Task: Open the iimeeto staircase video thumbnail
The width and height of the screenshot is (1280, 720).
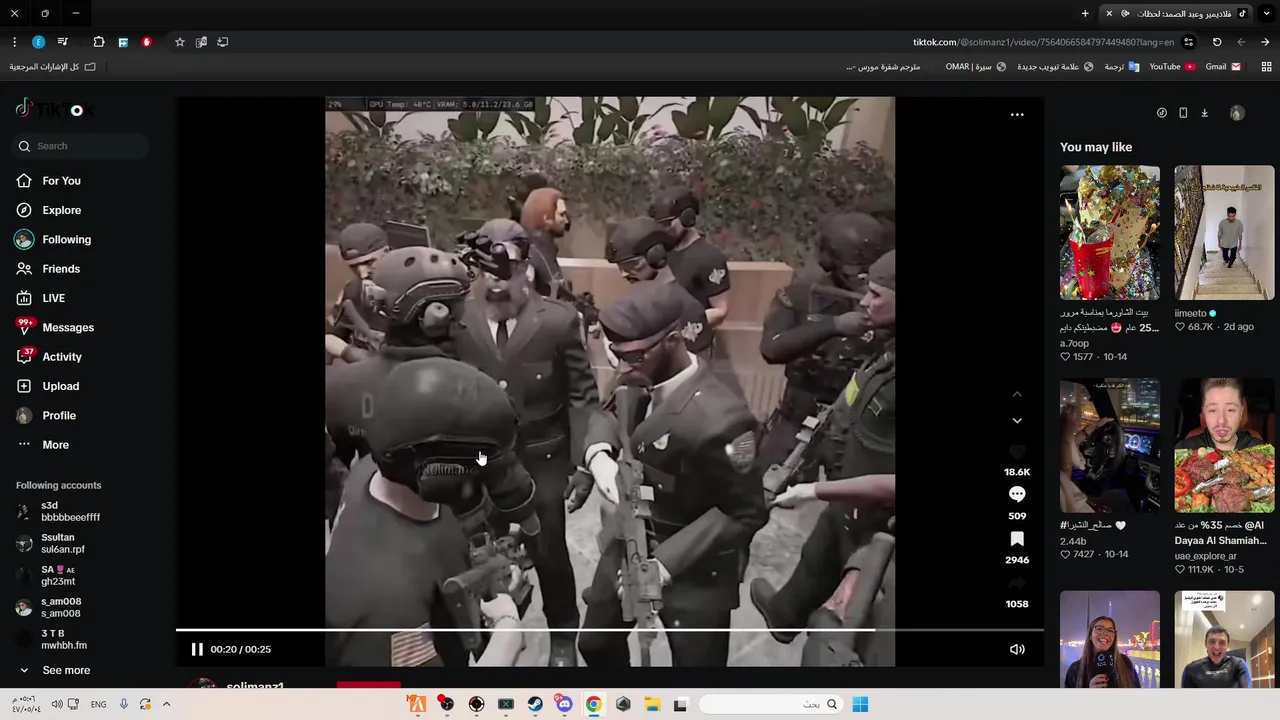Action: coord(1224,233)
